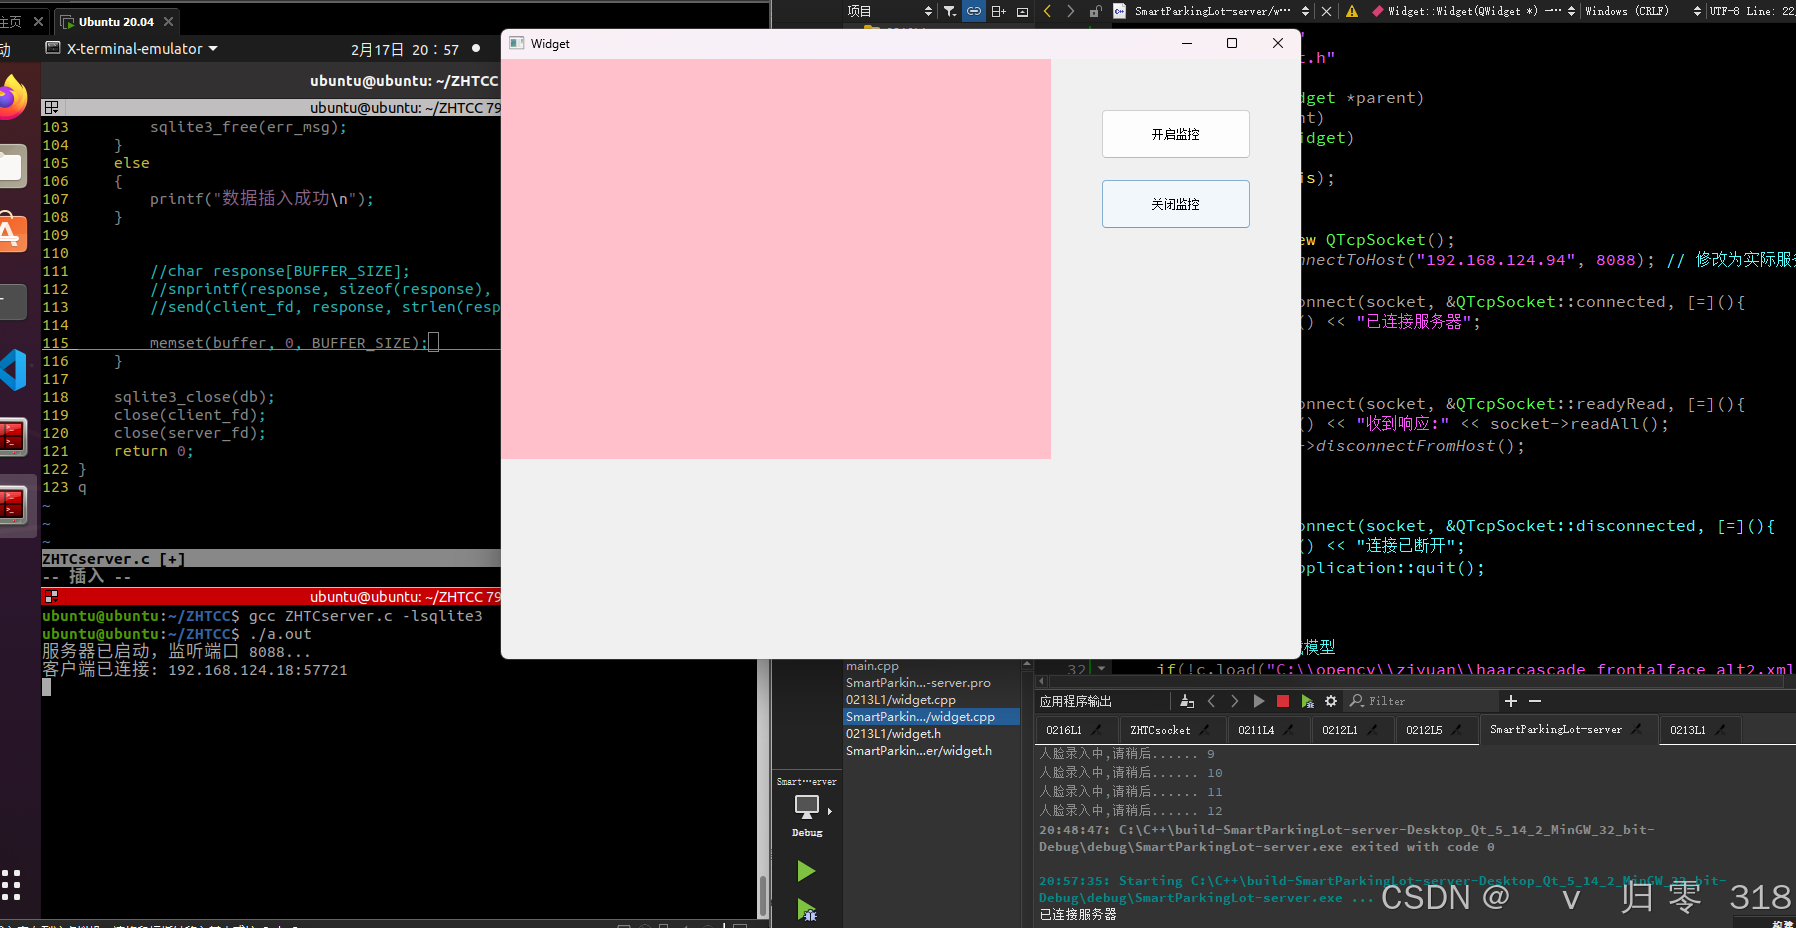Click the yellow warning triangle icon

(x=1352, y=11)
